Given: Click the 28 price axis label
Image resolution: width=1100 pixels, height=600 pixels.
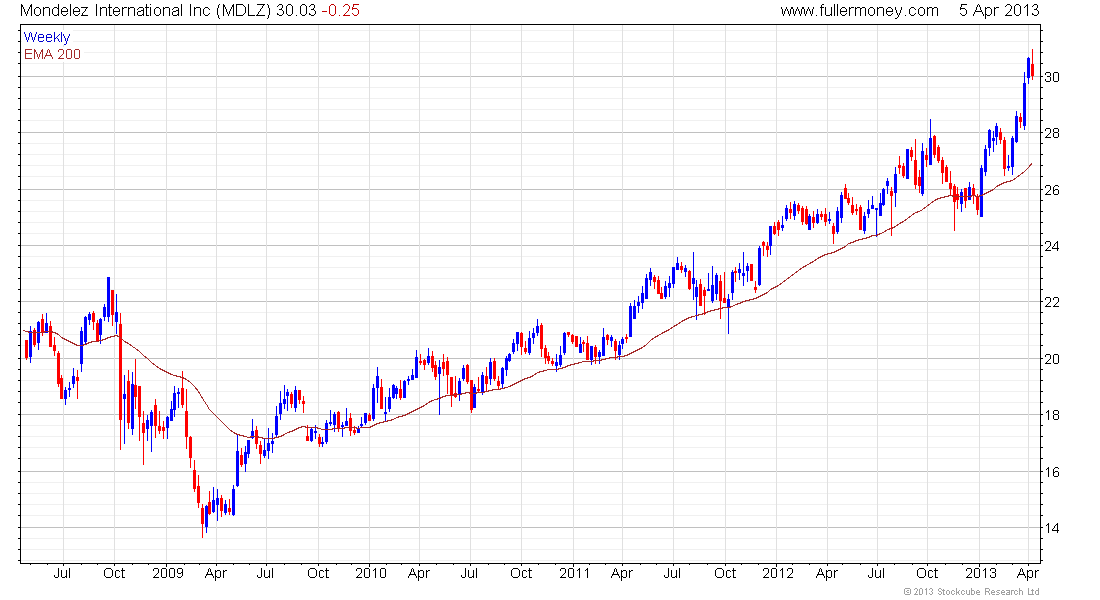Looking at the screenshot, I should click(1052, 133).
